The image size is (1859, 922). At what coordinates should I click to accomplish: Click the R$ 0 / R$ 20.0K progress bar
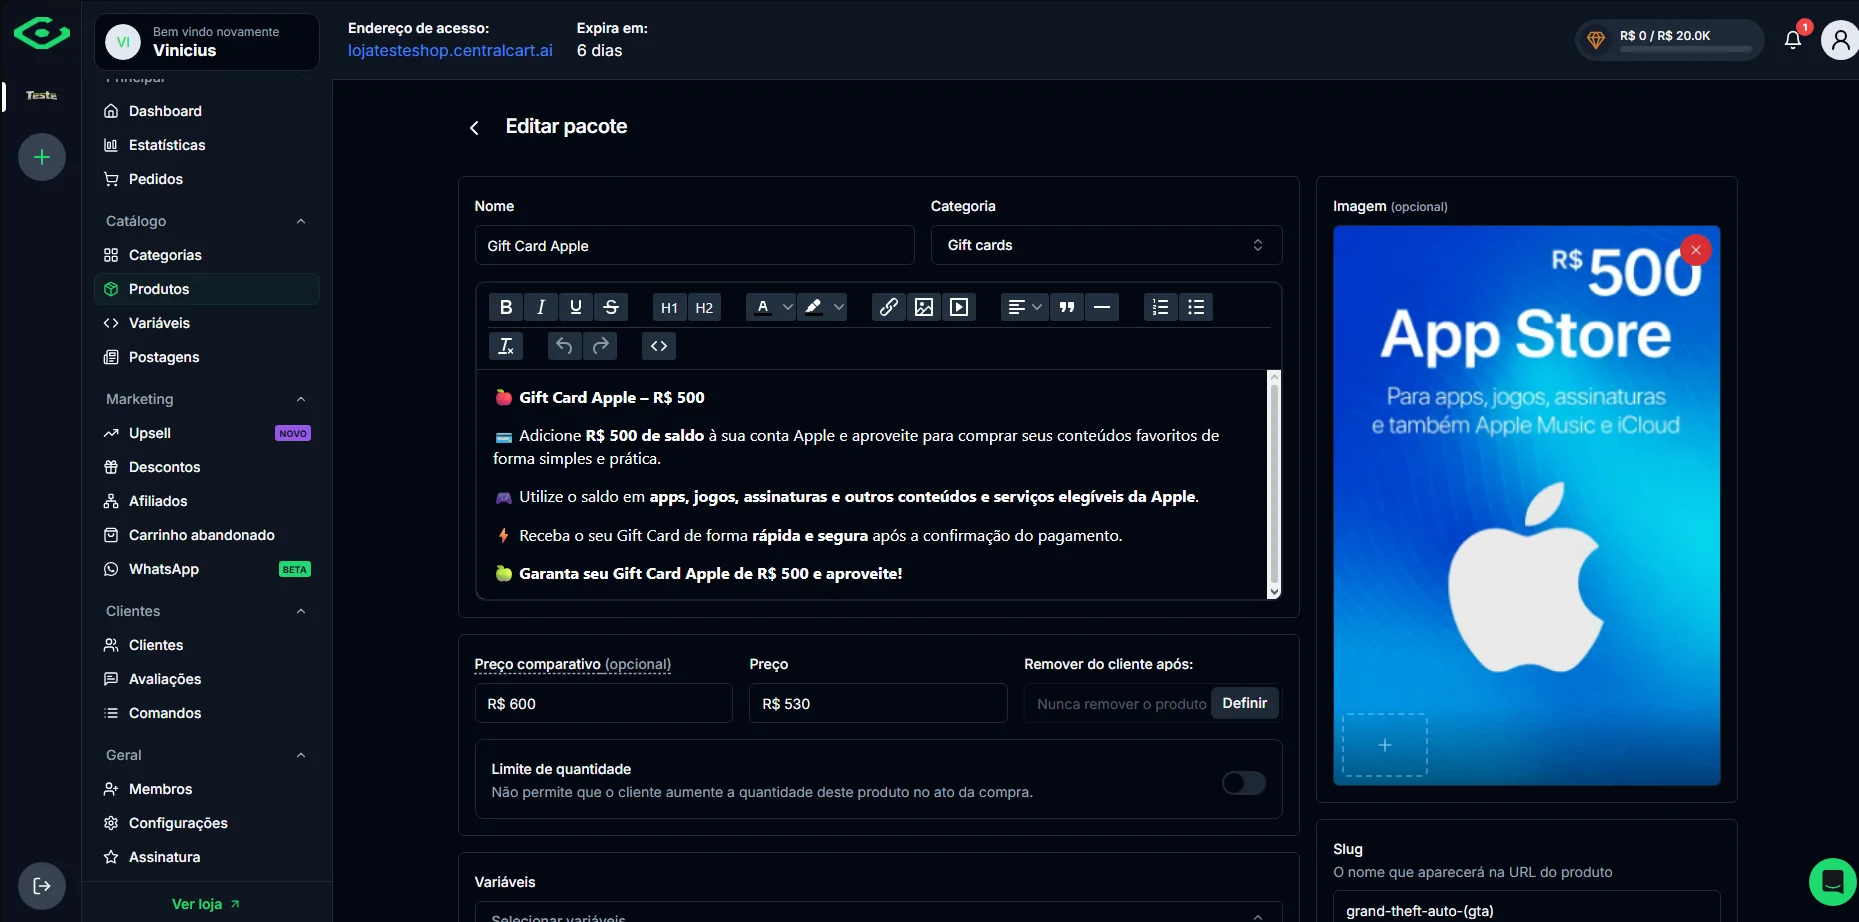(x=1686, y=49)
